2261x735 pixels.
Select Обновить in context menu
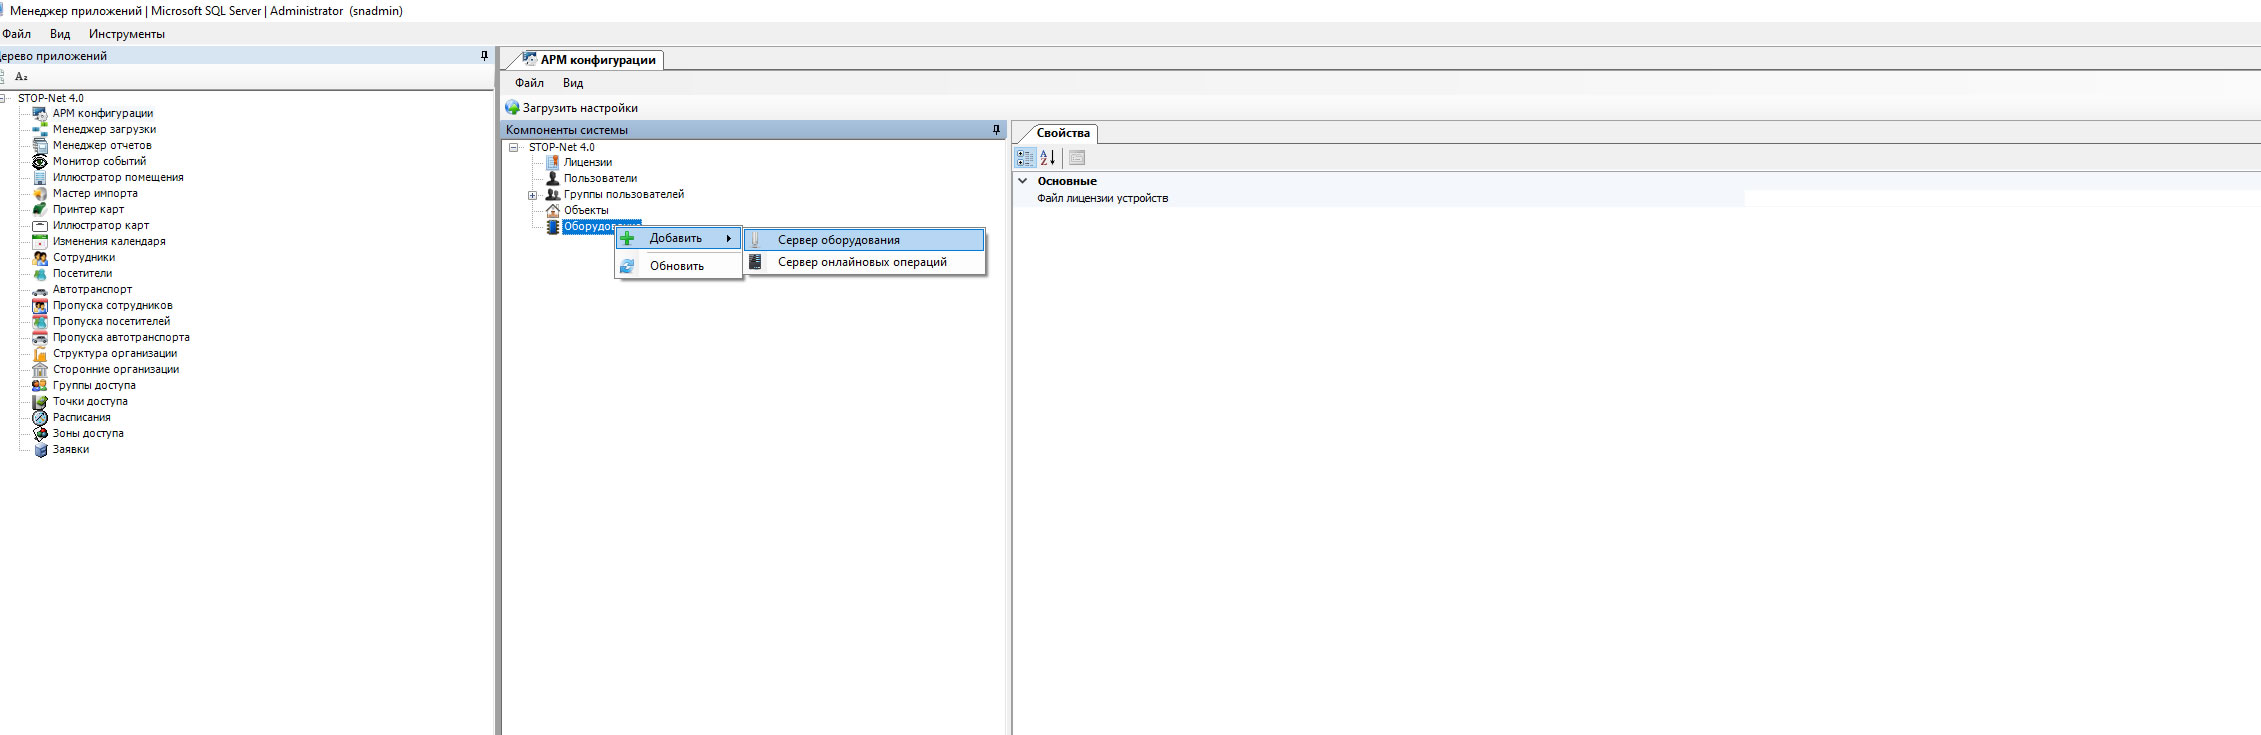tap(678, 266)
